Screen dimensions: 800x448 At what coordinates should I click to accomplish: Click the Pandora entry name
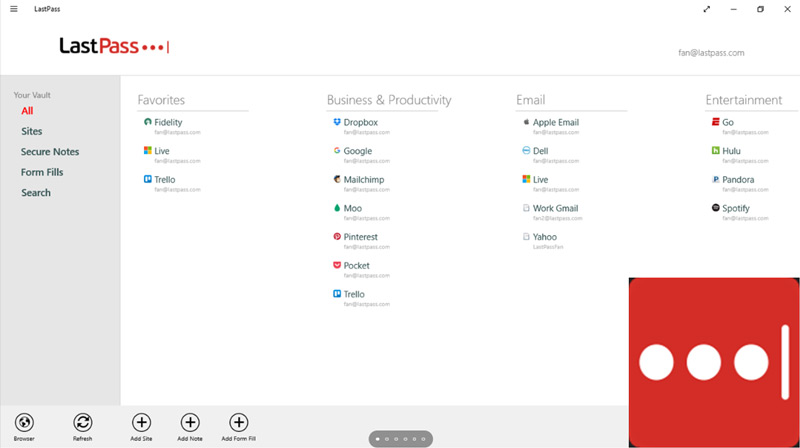tap(738, 180)
